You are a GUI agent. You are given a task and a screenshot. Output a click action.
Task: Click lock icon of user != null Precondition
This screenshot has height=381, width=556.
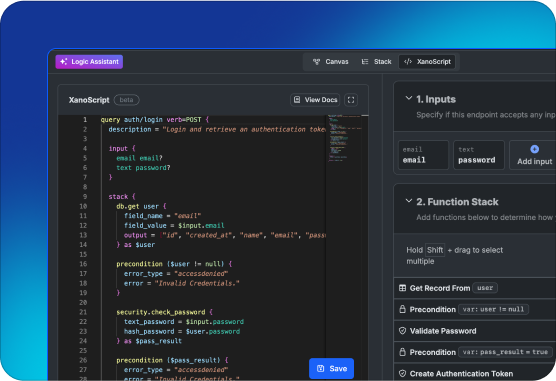402,309
